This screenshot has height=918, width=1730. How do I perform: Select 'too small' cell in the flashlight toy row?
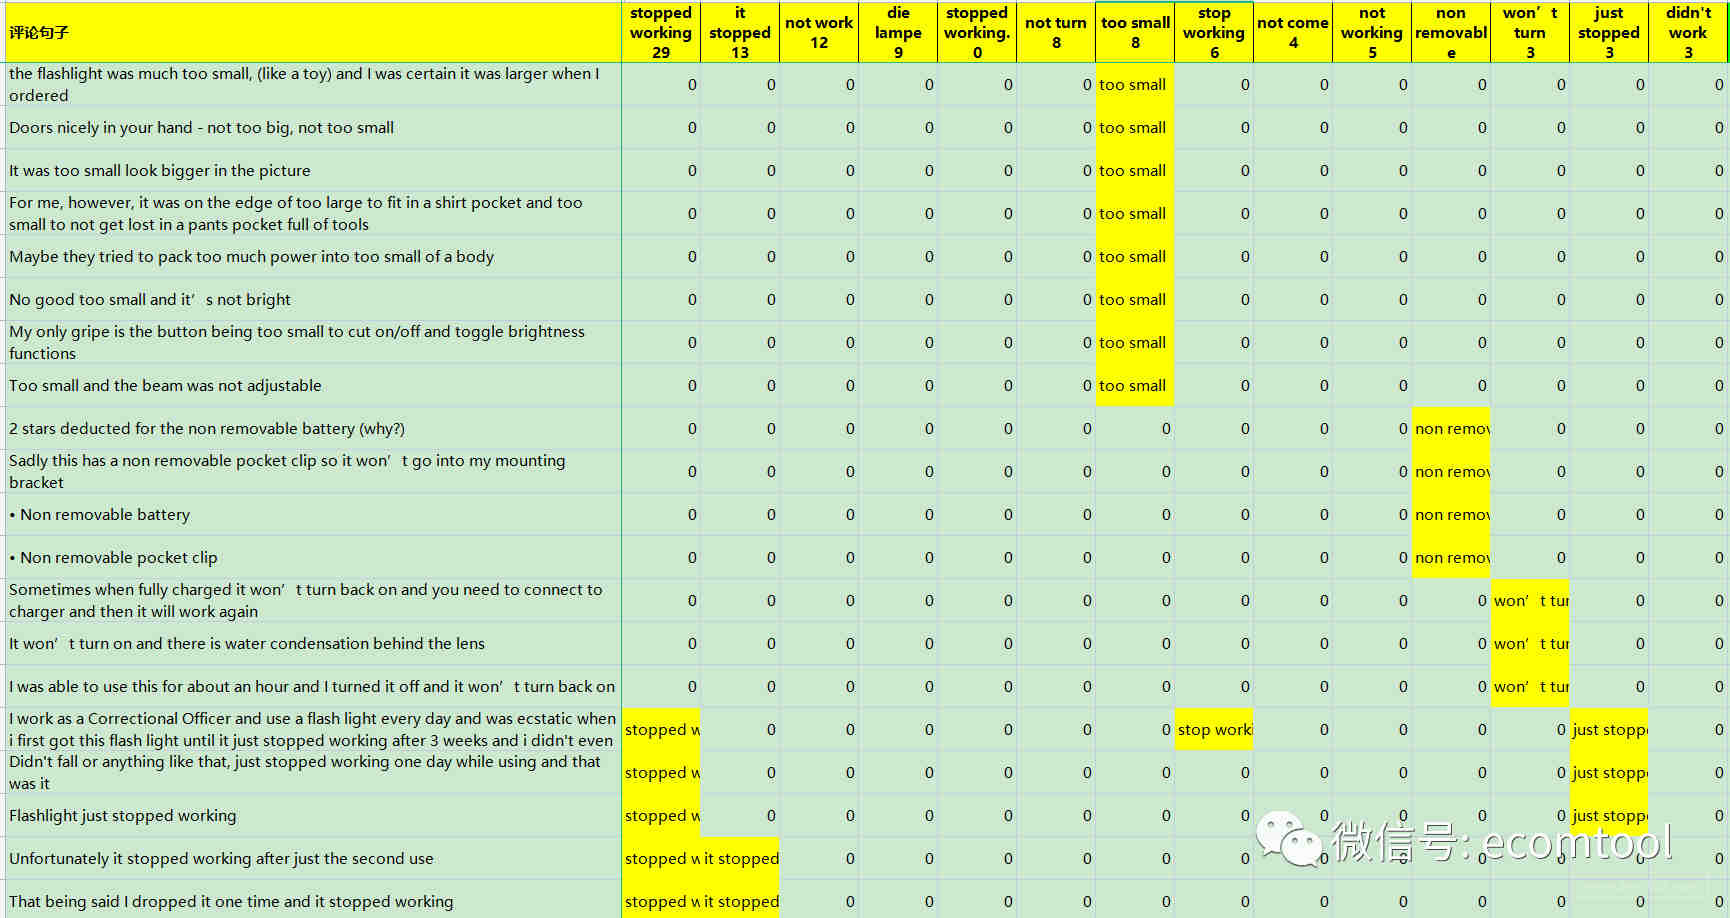[1135, 84]
